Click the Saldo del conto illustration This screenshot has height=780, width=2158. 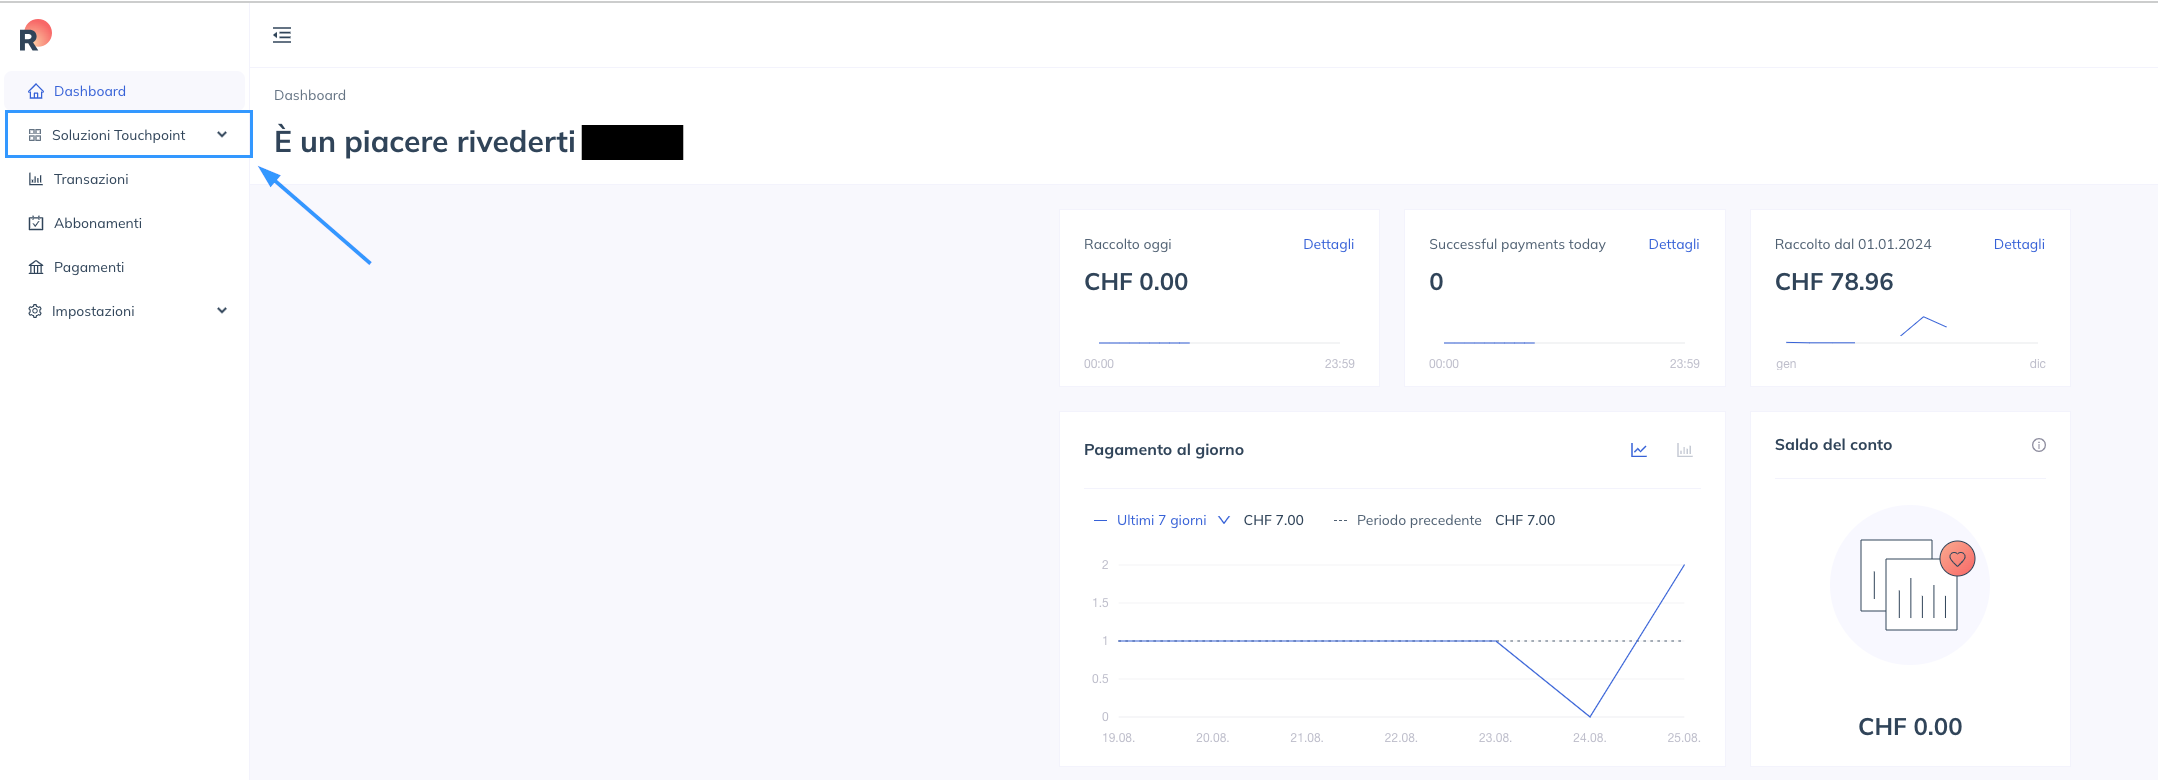click(1909, 585)
